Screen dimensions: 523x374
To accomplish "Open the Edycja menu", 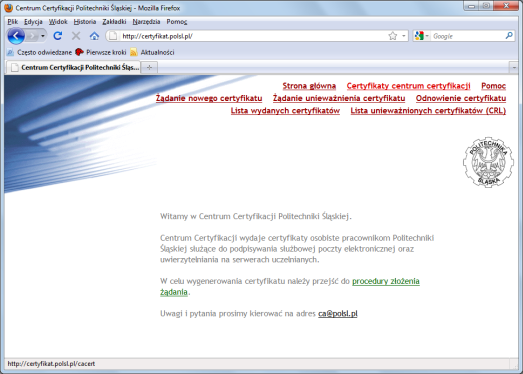I will [33, 22].
